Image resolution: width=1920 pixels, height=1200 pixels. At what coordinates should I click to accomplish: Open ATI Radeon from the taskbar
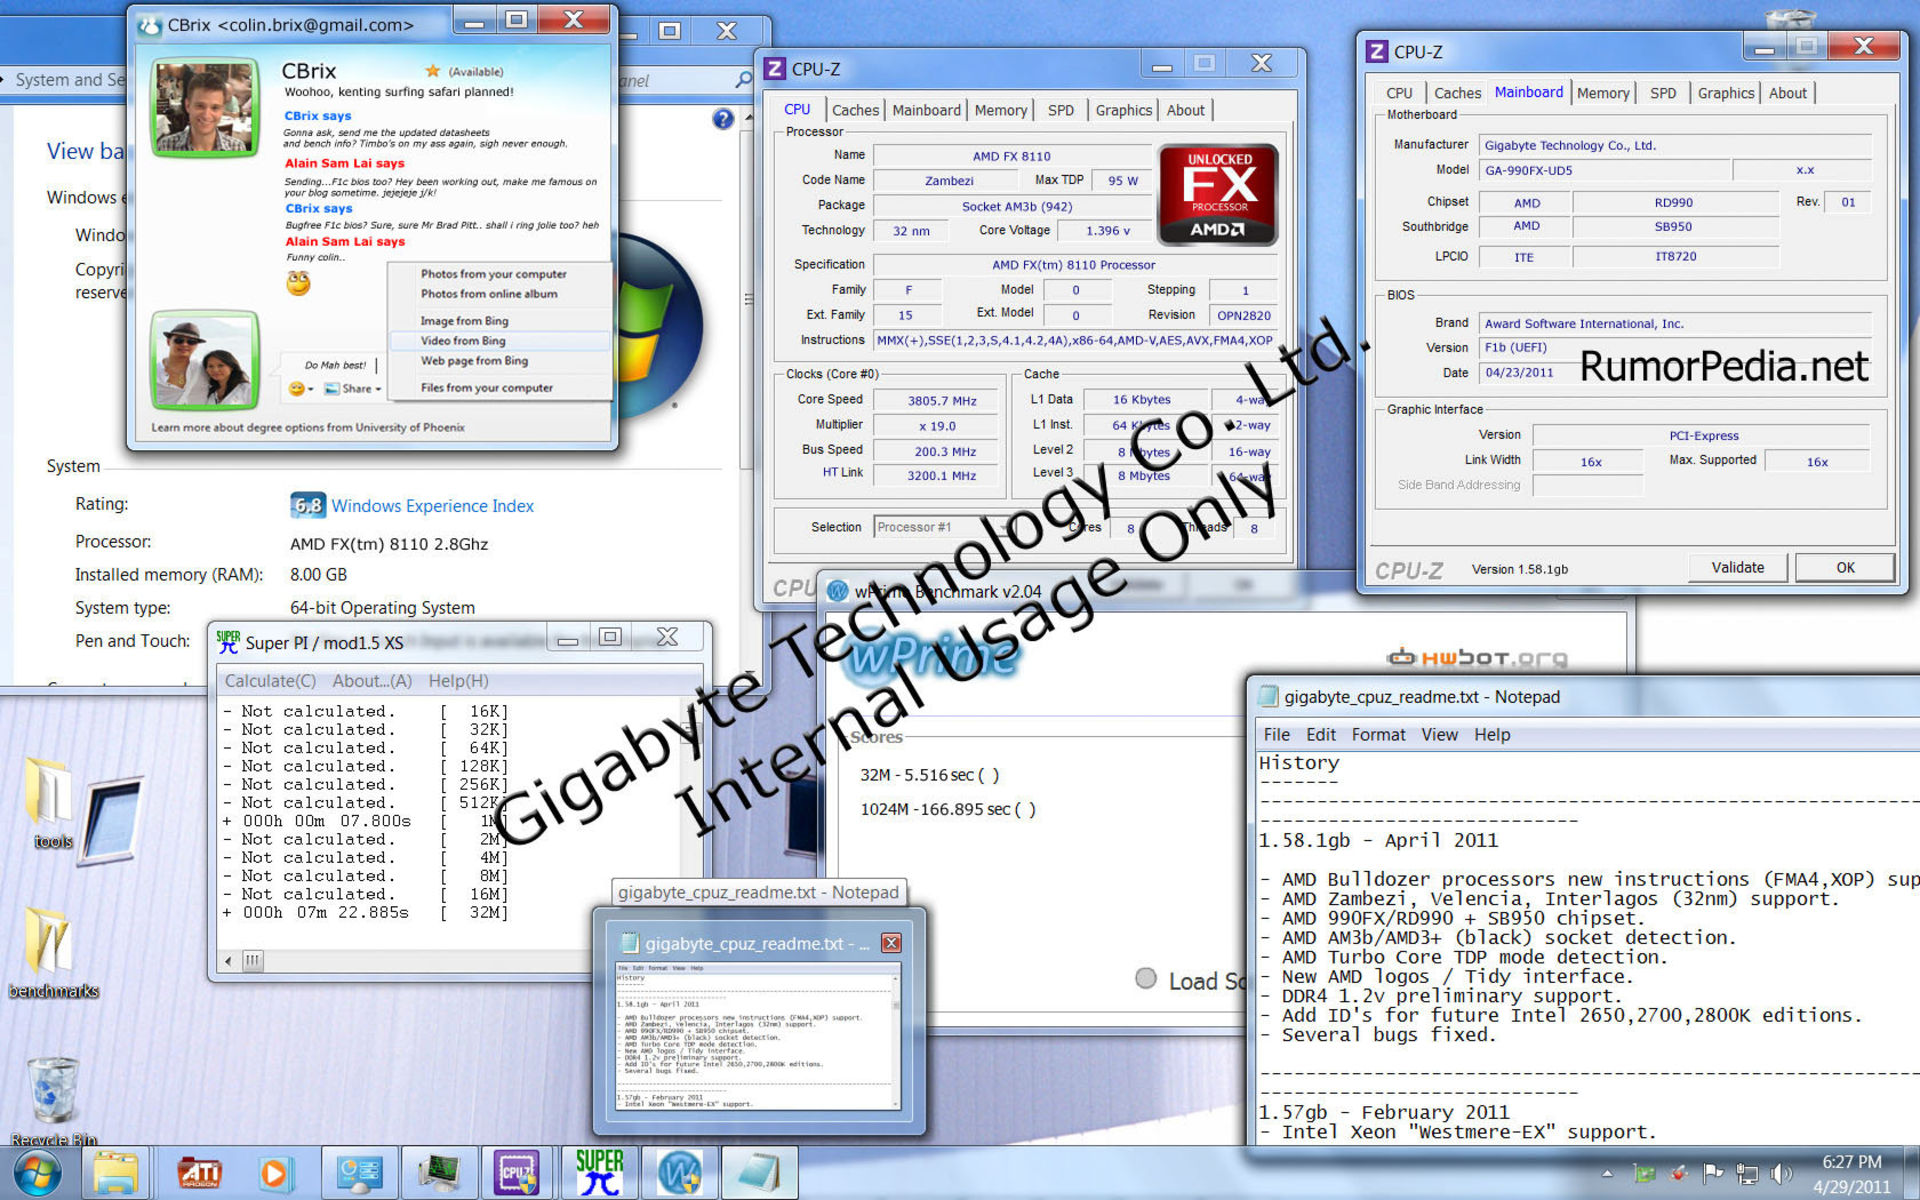click(x=200, y=1172)
